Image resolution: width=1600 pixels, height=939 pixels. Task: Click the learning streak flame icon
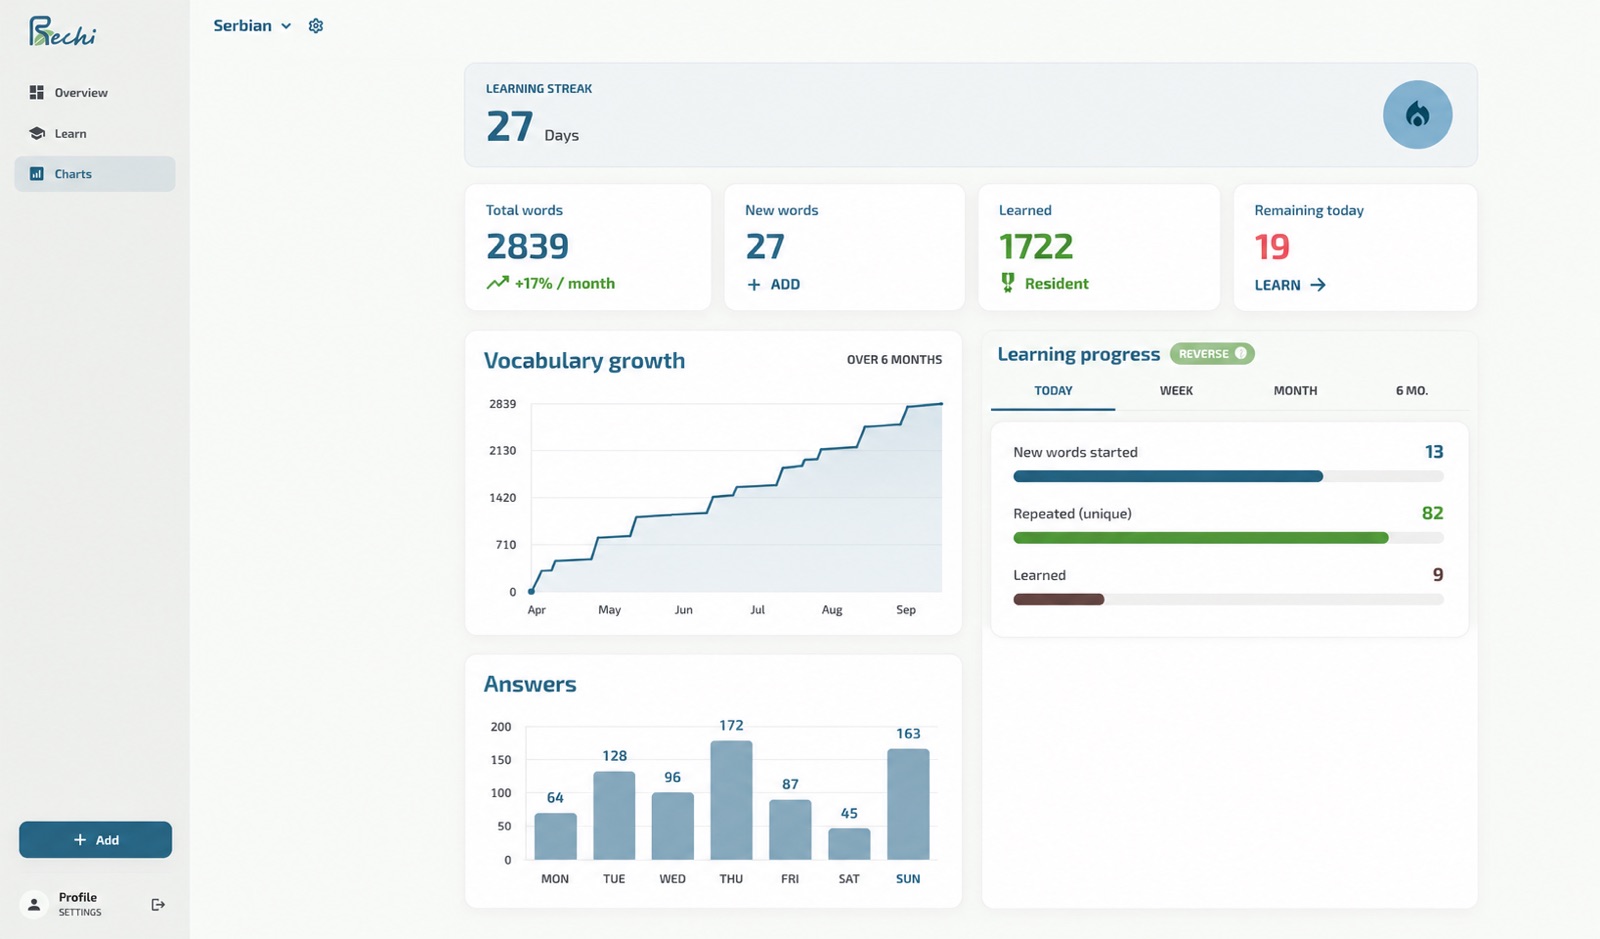[1417, 115]
